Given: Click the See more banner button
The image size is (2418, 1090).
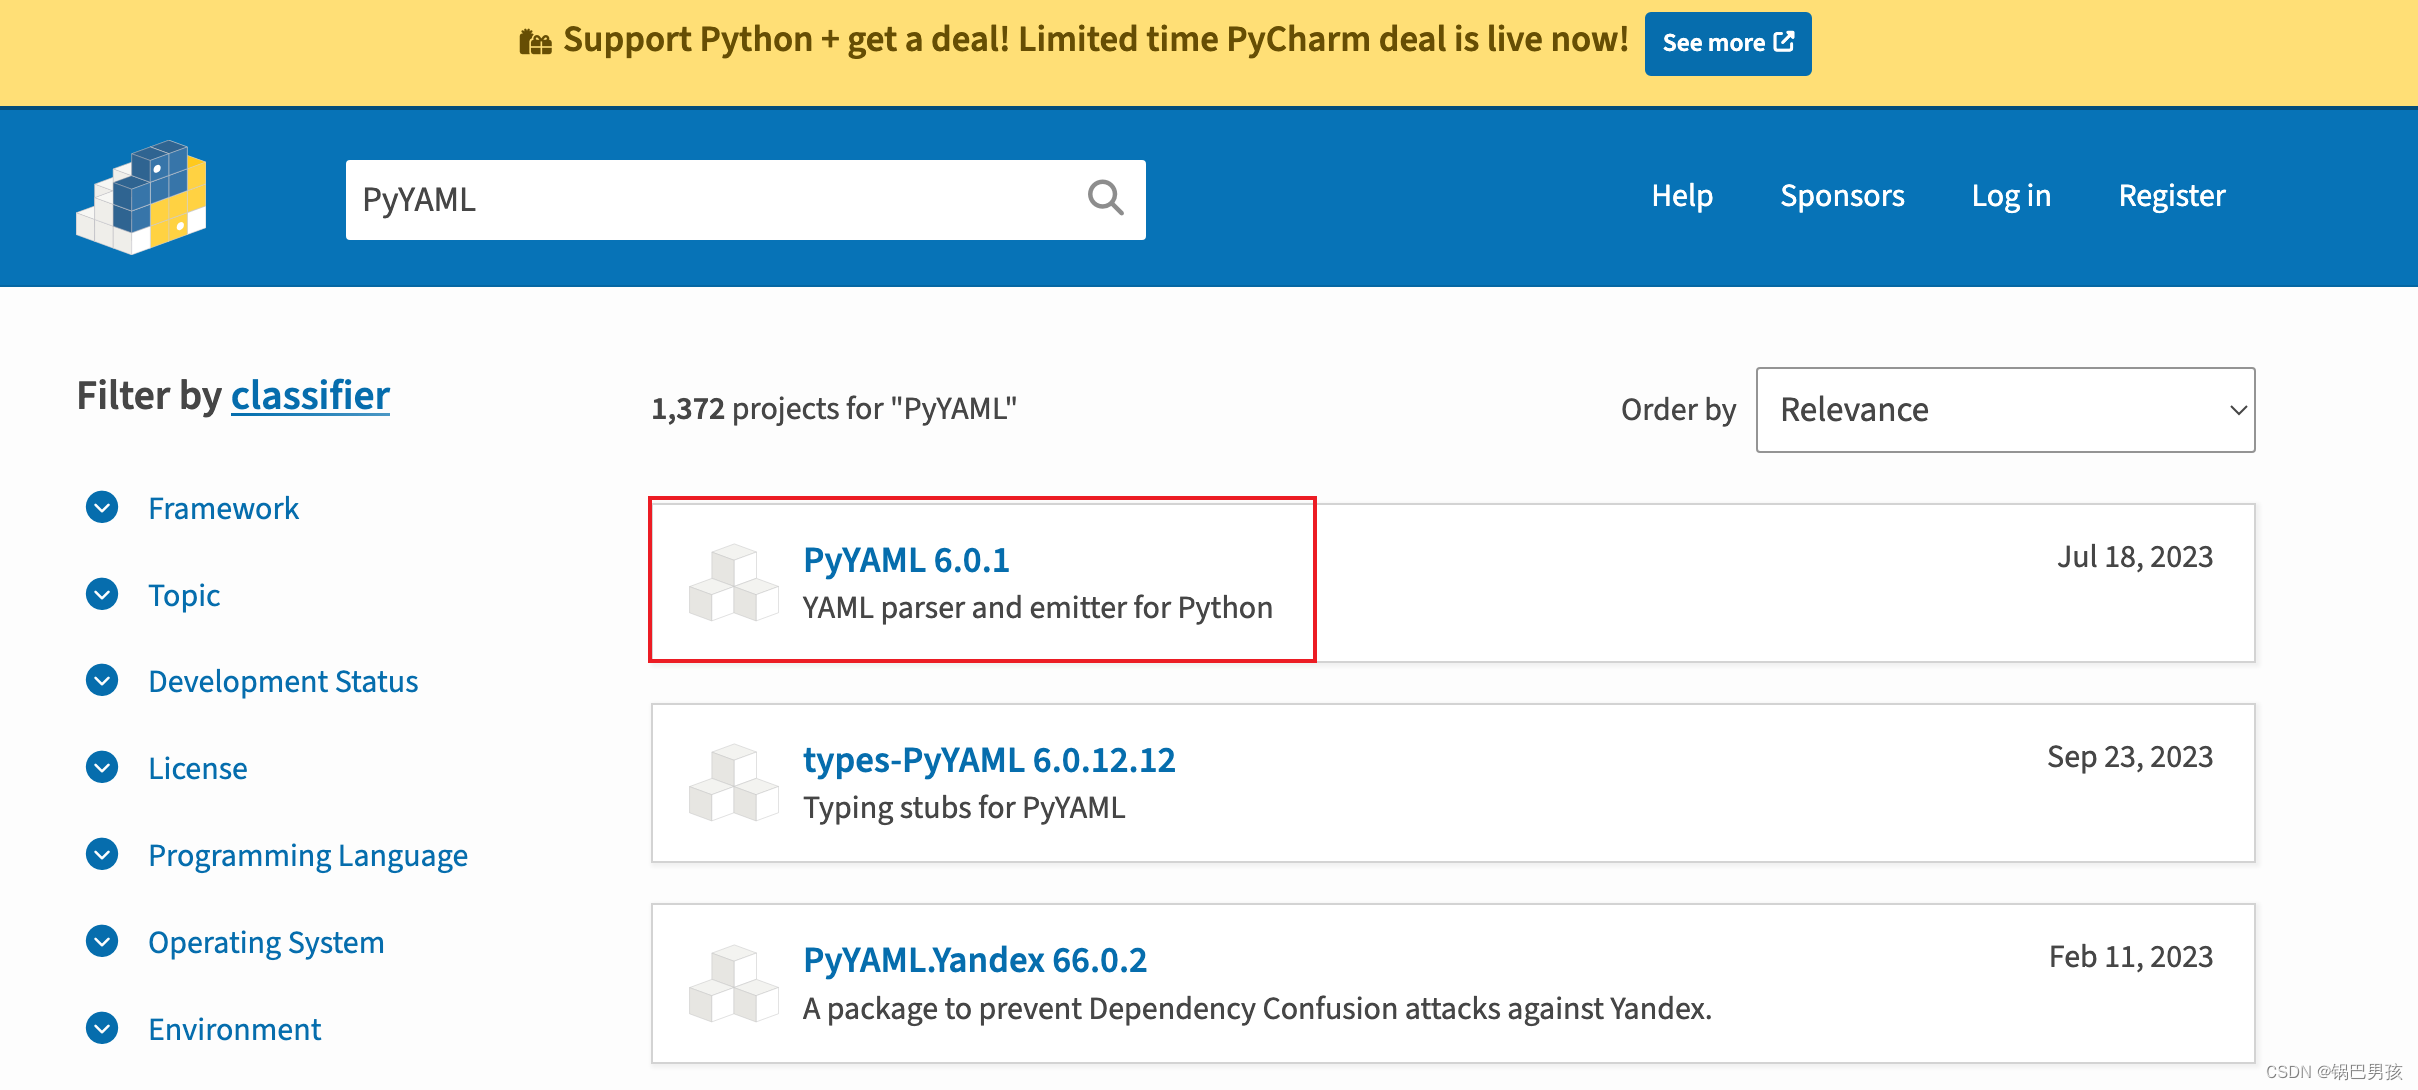Looking at the screenshot, I should (x=1727, y=43).
